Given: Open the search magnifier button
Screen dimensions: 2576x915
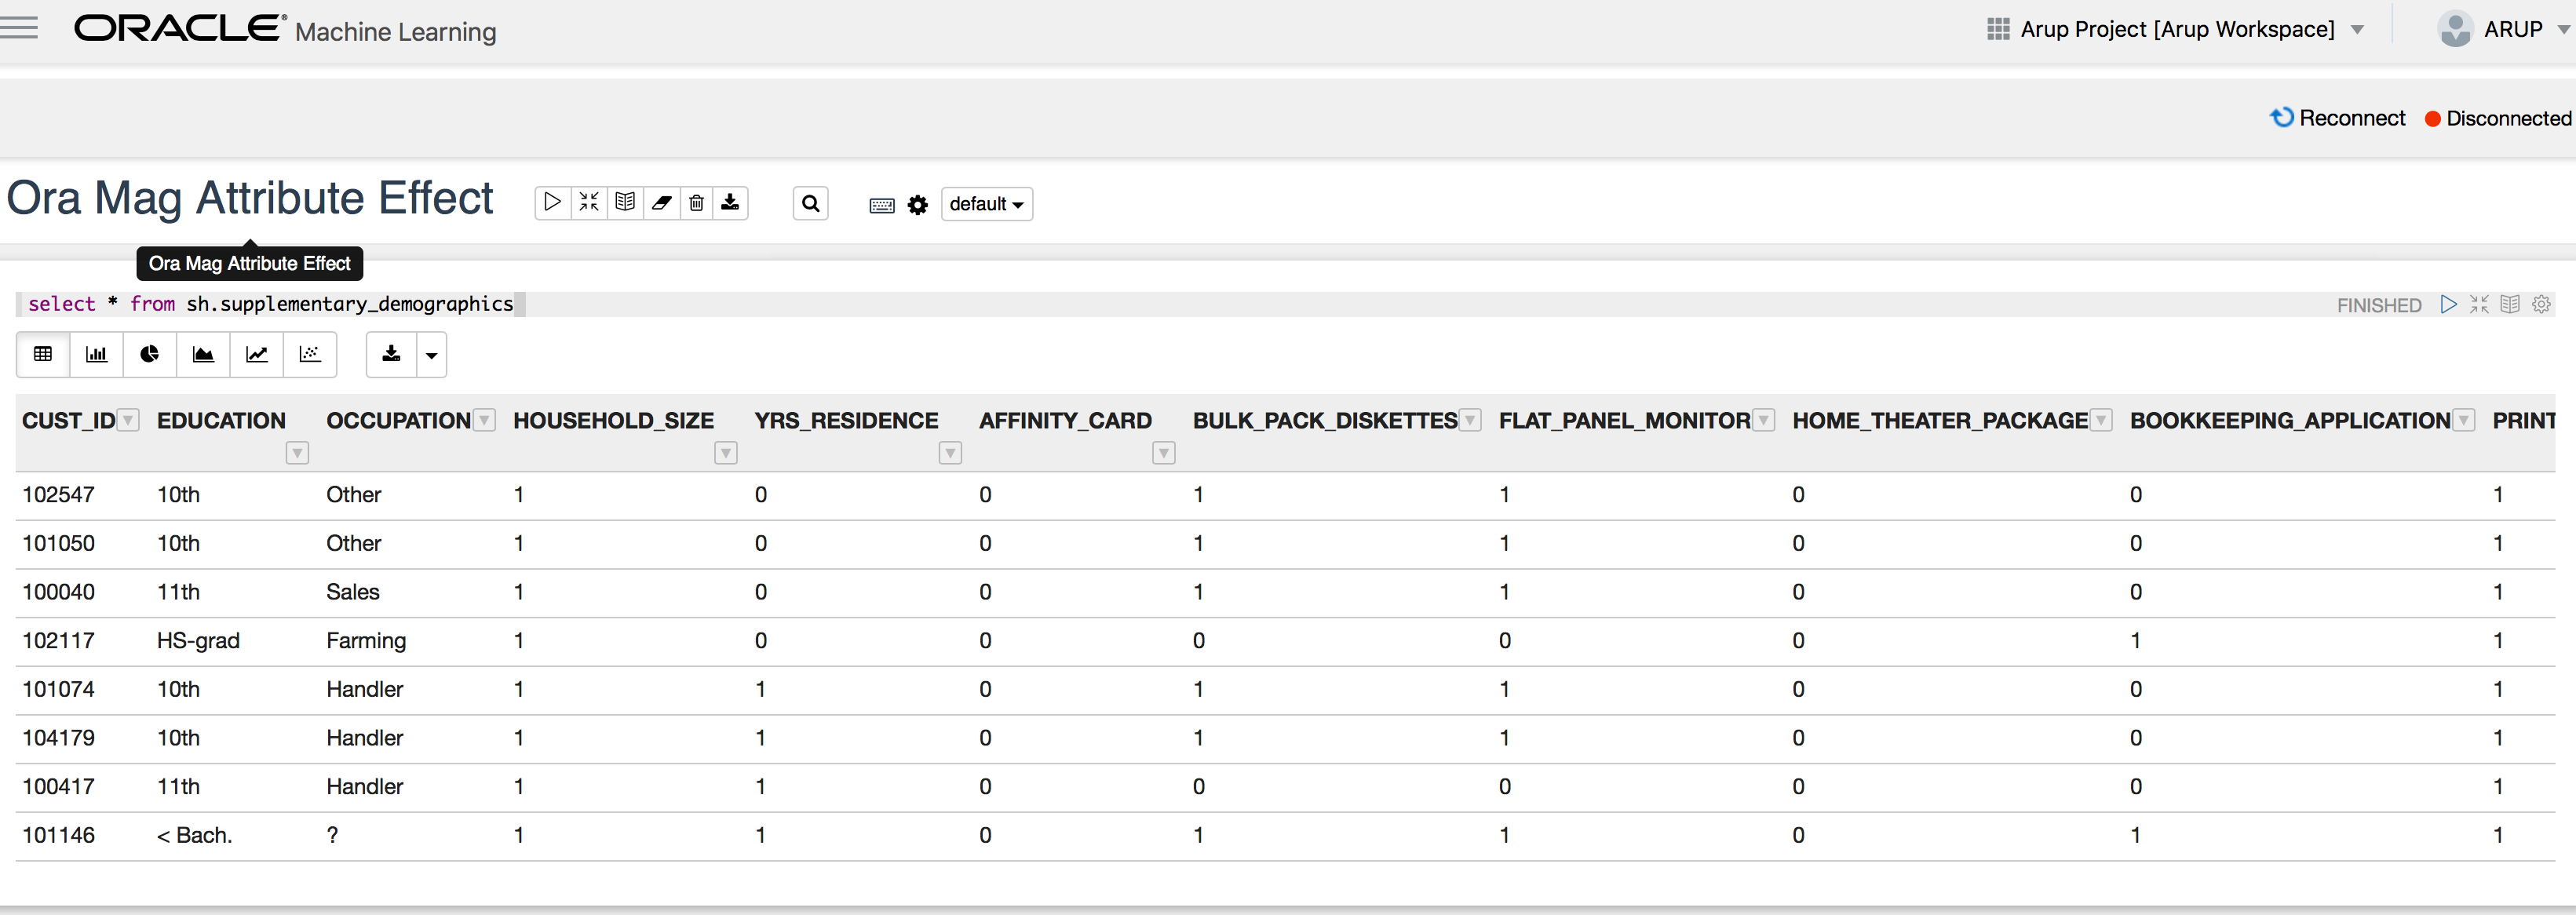Looking at the screenshot, I should coord(810,204).
